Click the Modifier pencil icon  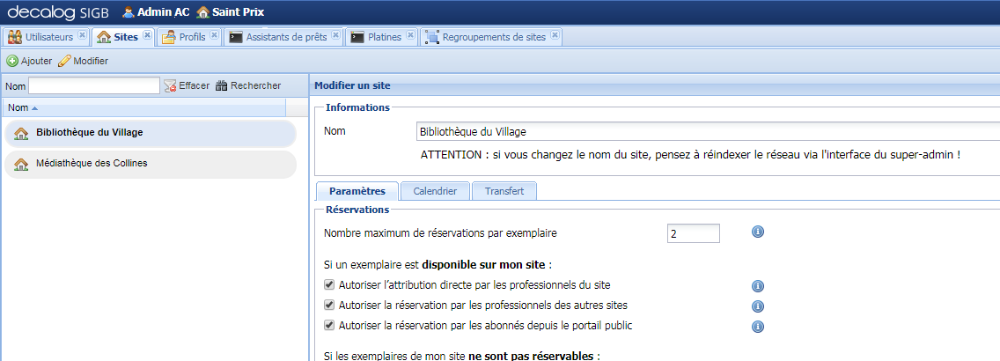[64, 61]
